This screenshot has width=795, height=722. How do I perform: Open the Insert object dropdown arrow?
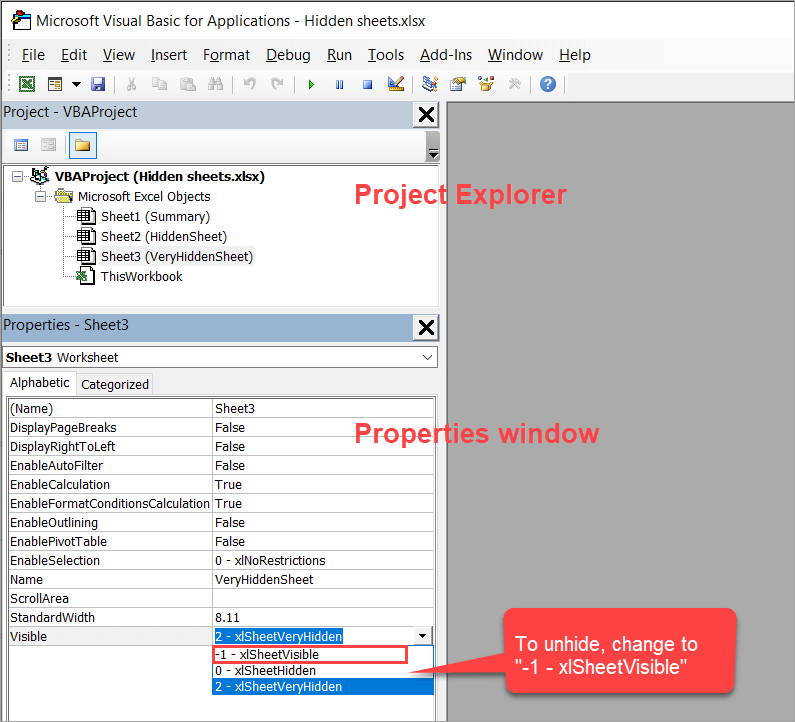coord(76,84)
